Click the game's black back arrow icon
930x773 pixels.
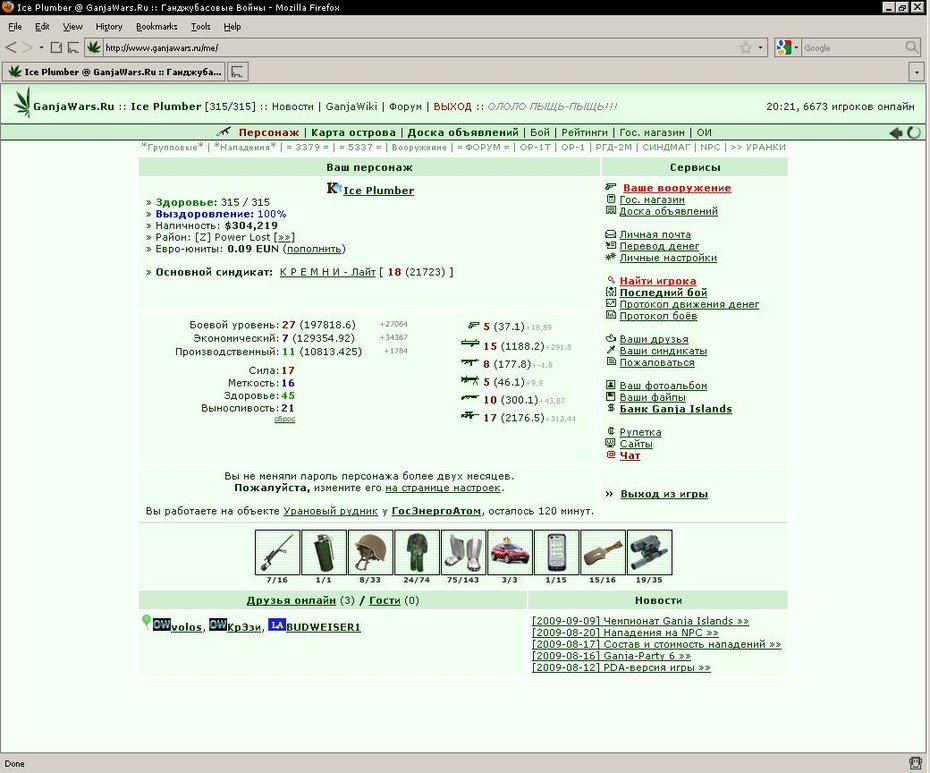pyautogui.click(x=896, y=133)
